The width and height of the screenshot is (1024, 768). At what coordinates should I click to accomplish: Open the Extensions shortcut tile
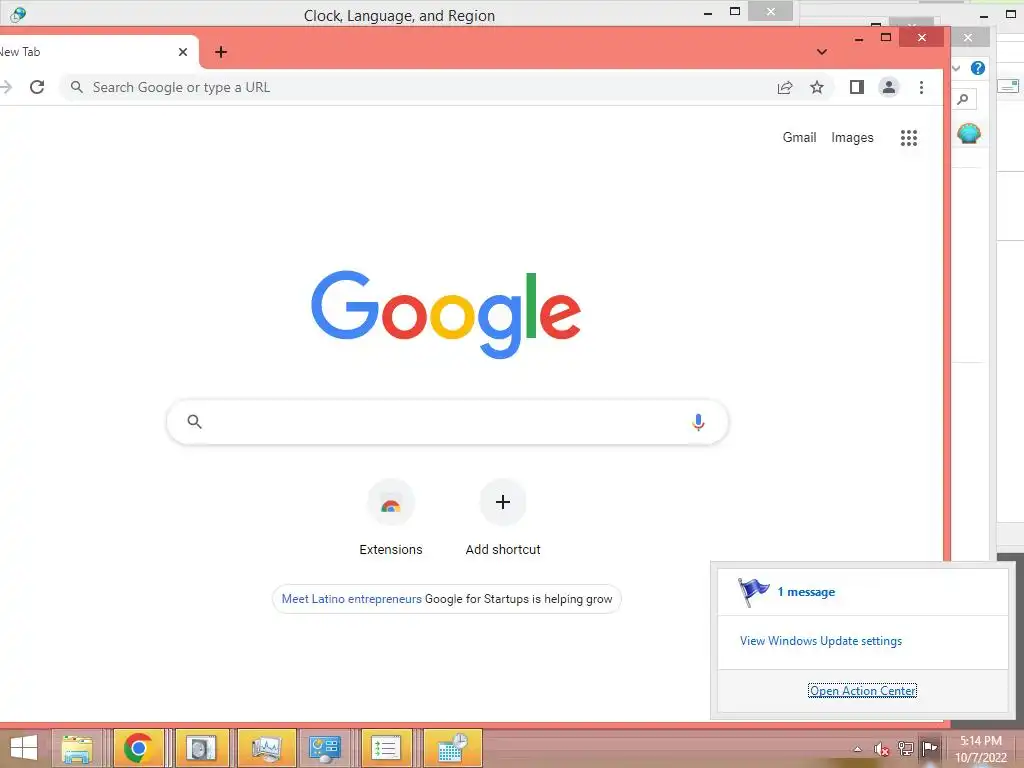coord(391,517)
